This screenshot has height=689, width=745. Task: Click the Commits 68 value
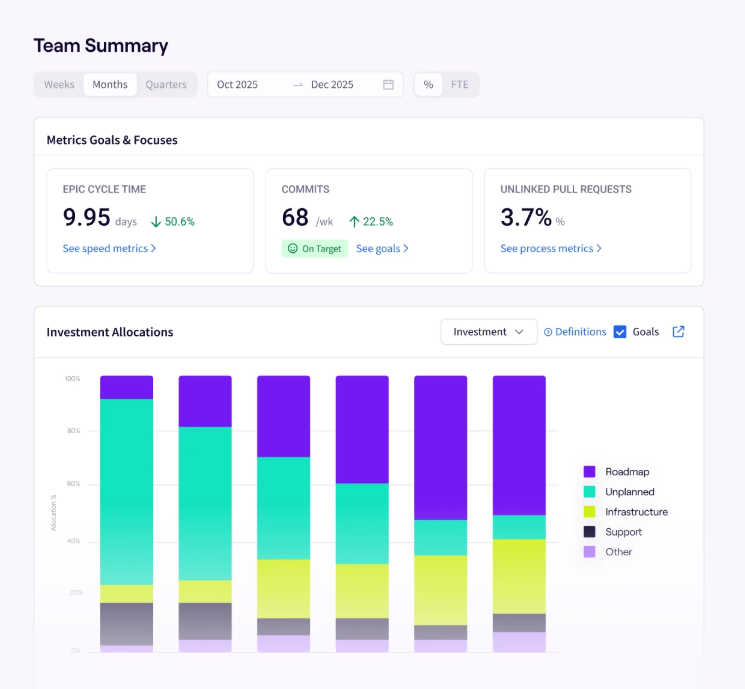(x=295, y=217)
